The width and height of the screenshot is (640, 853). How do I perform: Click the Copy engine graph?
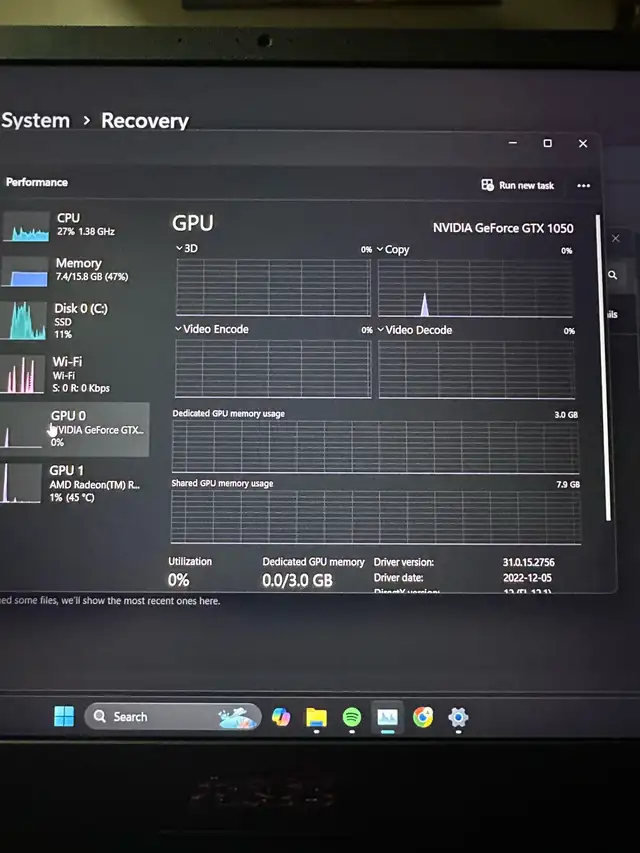[475, 288]
